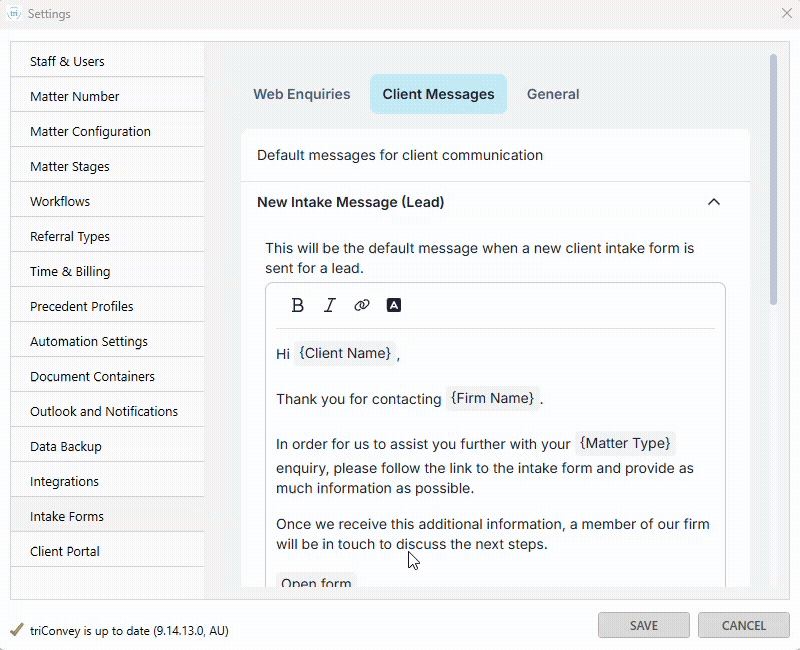Click the {Firm Name} placeholder tag

tap(493, 398)
